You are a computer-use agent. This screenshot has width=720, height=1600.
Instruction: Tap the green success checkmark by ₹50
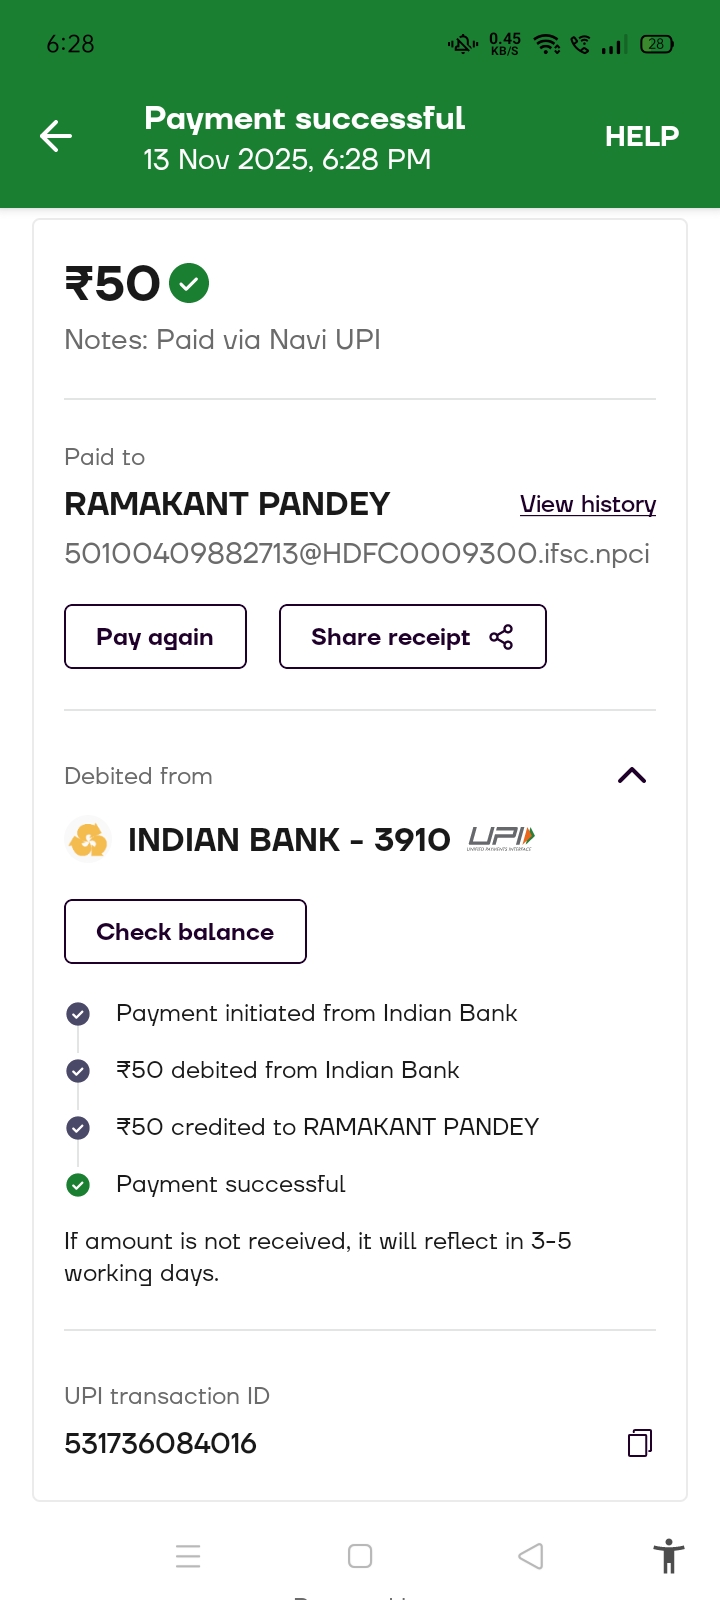189,283
